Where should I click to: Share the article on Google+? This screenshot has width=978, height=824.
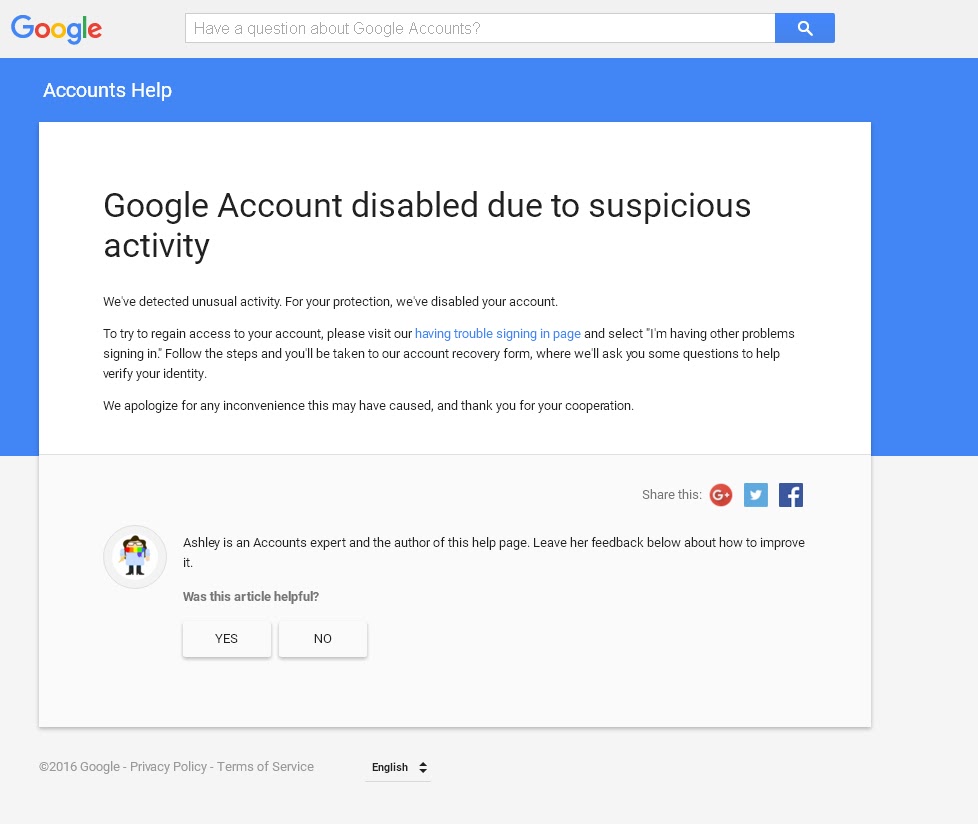[720, 495]
